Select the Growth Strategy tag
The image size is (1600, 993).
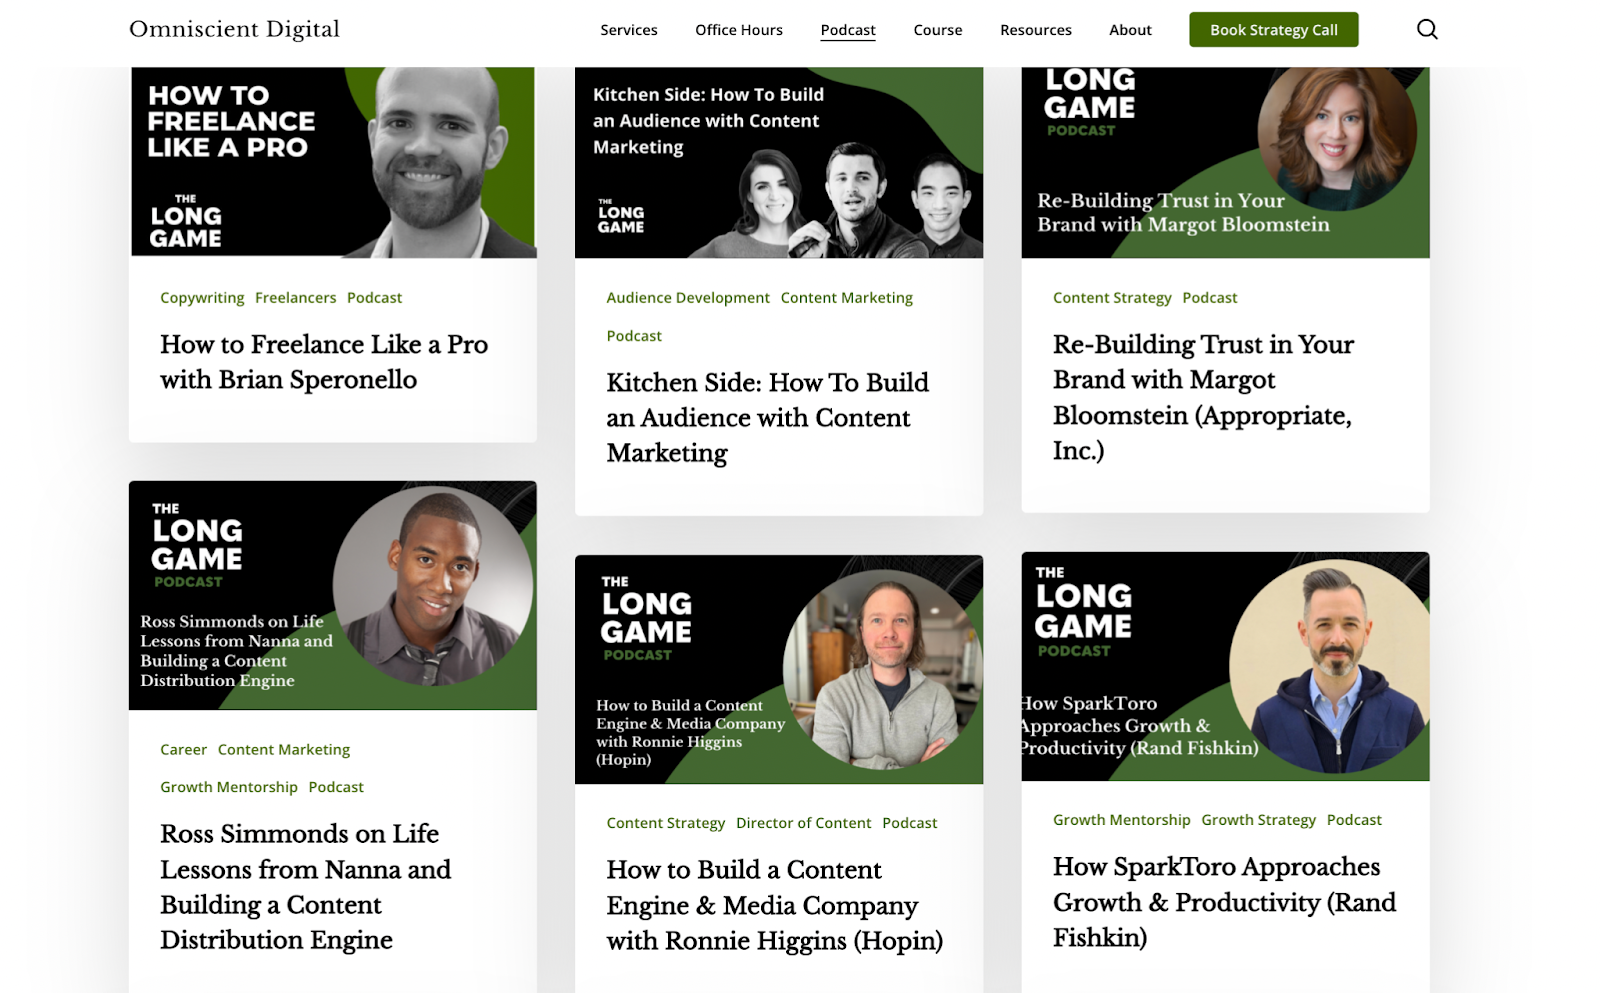[1258, 820]
